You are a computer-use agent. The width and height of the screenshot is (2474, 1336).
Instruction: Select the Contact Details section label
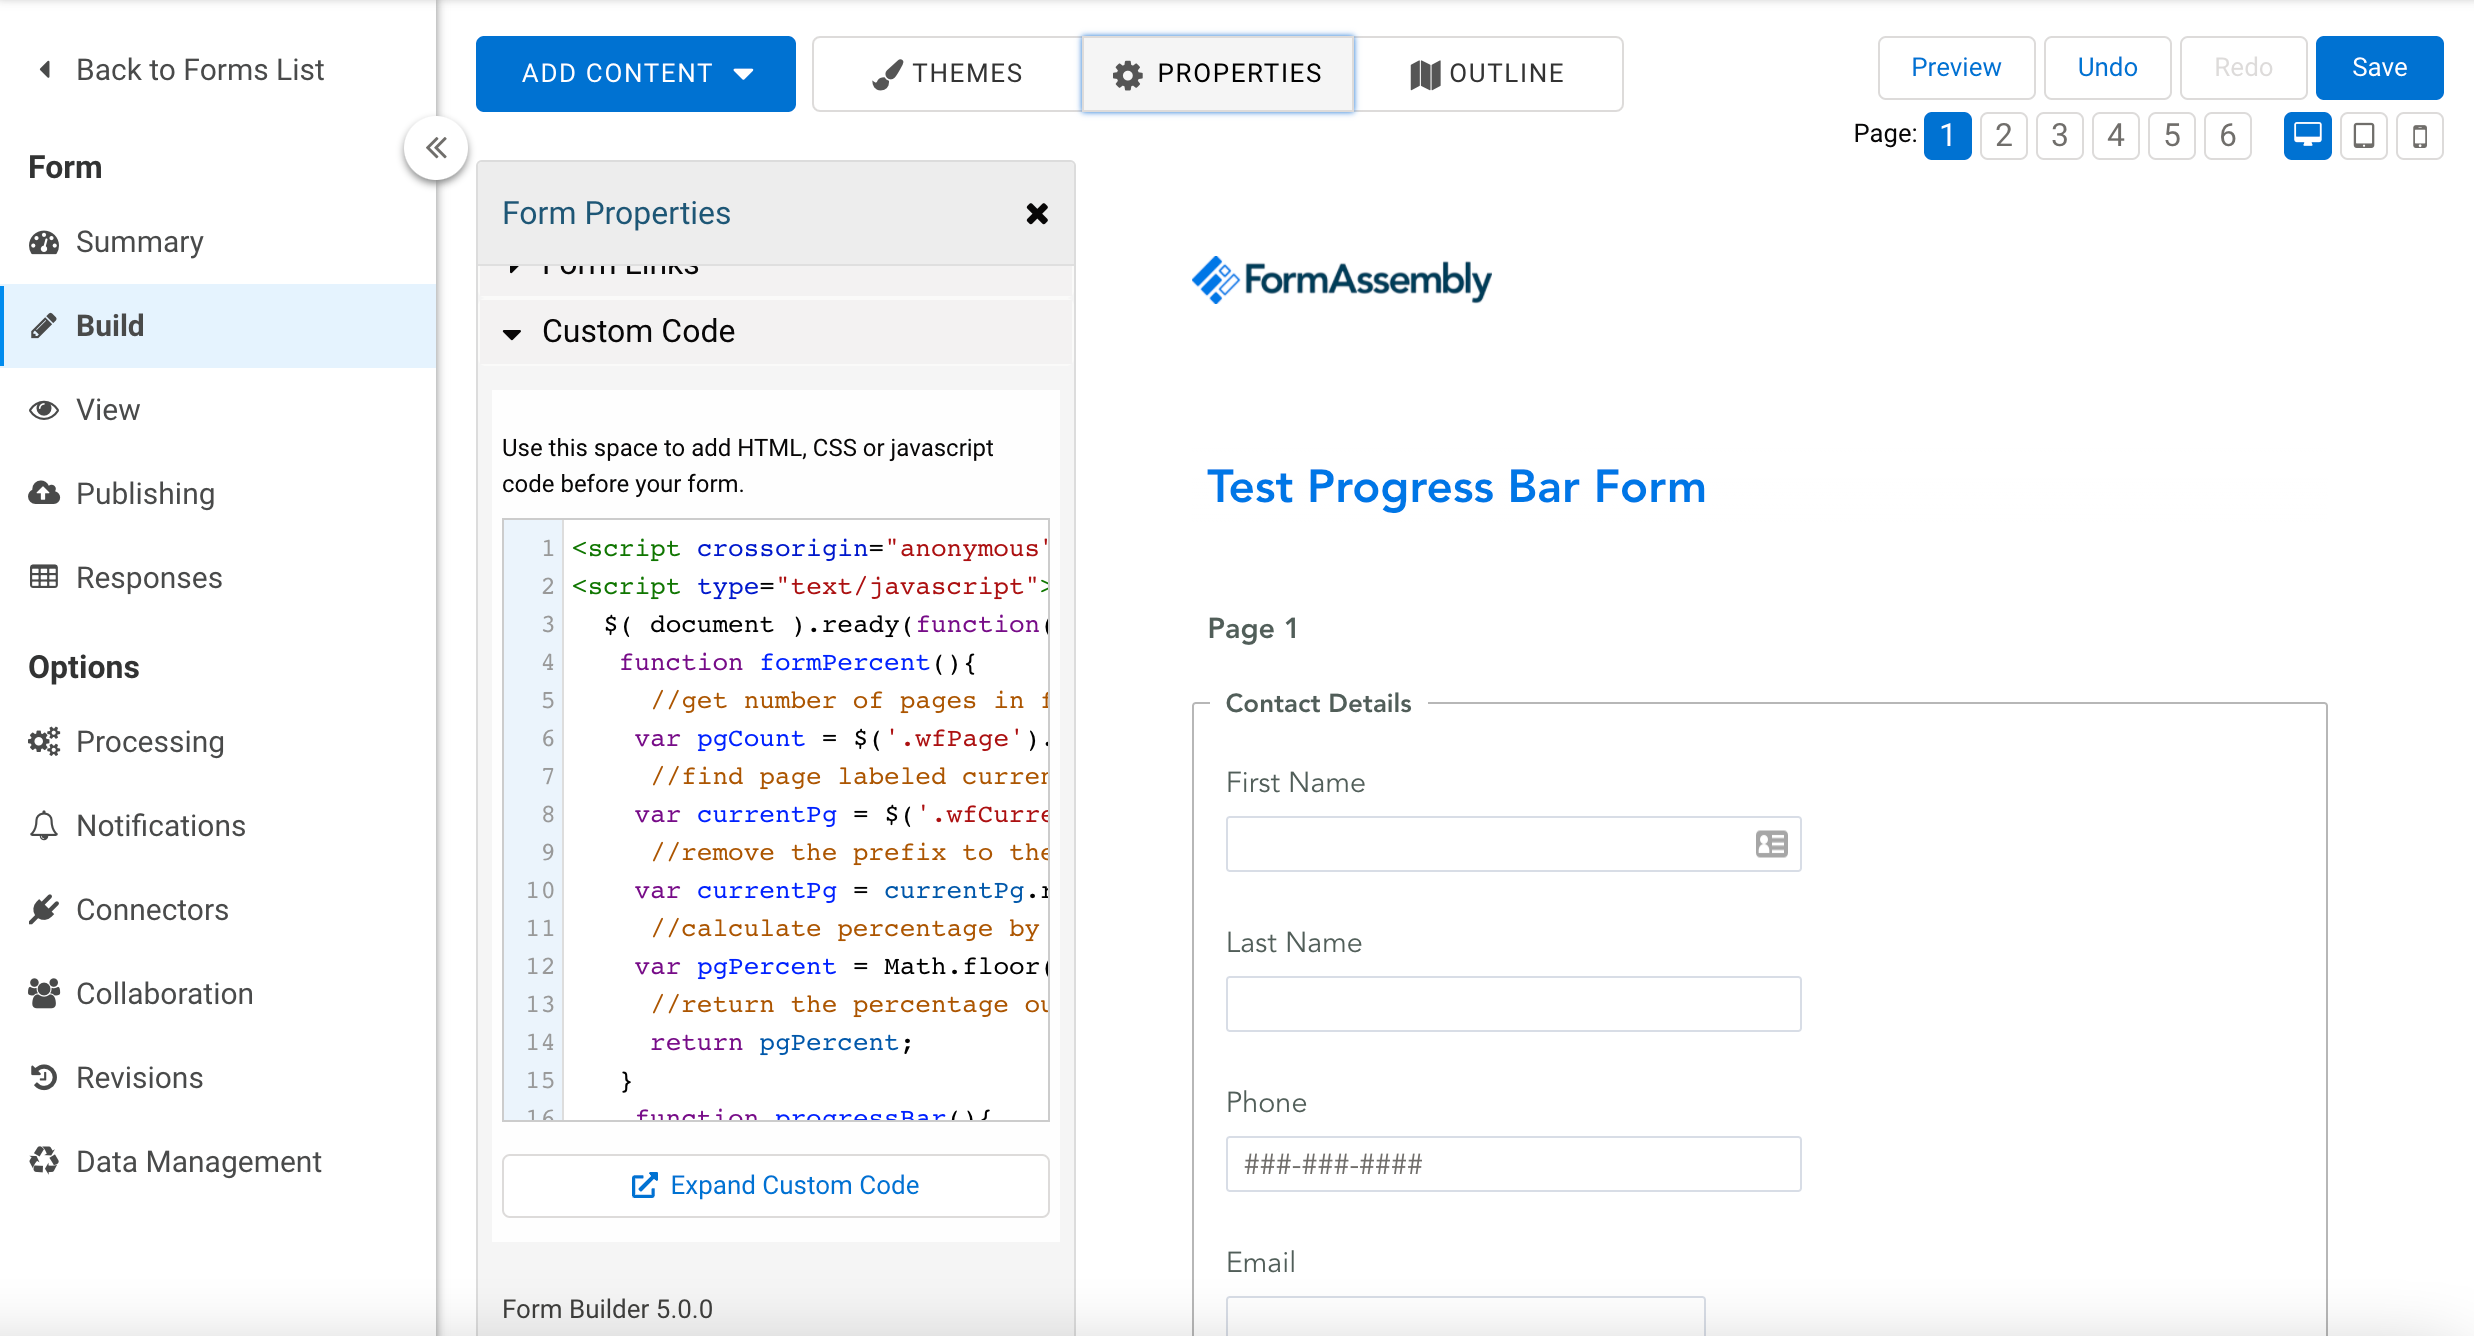pos(1318,704)
